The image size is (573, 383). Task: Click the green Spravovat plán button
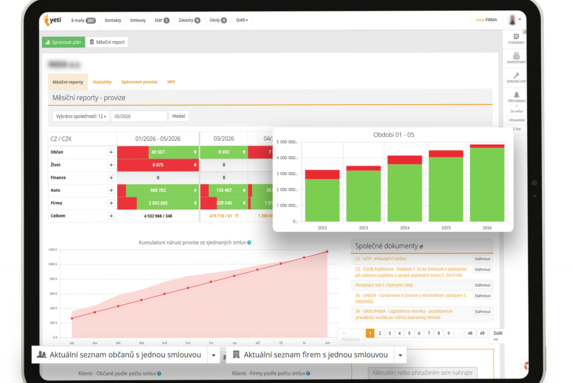pyautogui.click(x=64, y=42)
